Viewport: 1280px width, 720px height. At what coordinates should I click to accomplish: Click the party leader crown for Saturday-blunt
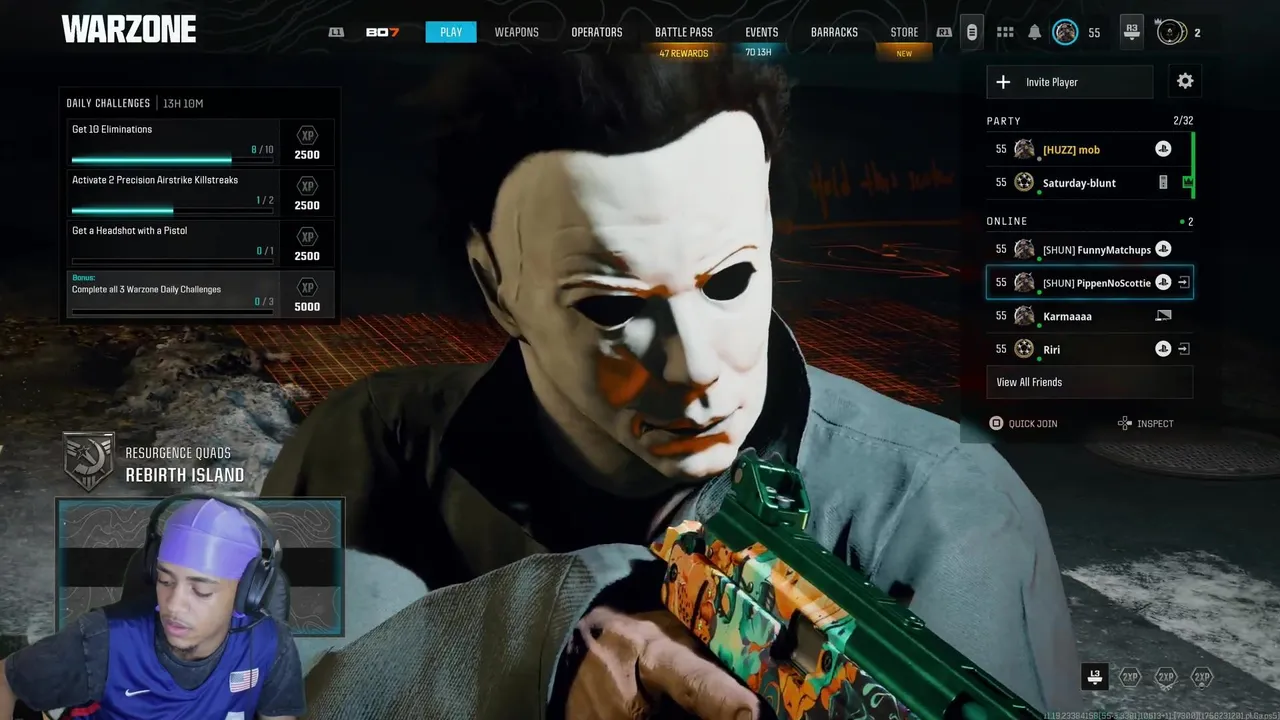click(x=1187, y=183)
